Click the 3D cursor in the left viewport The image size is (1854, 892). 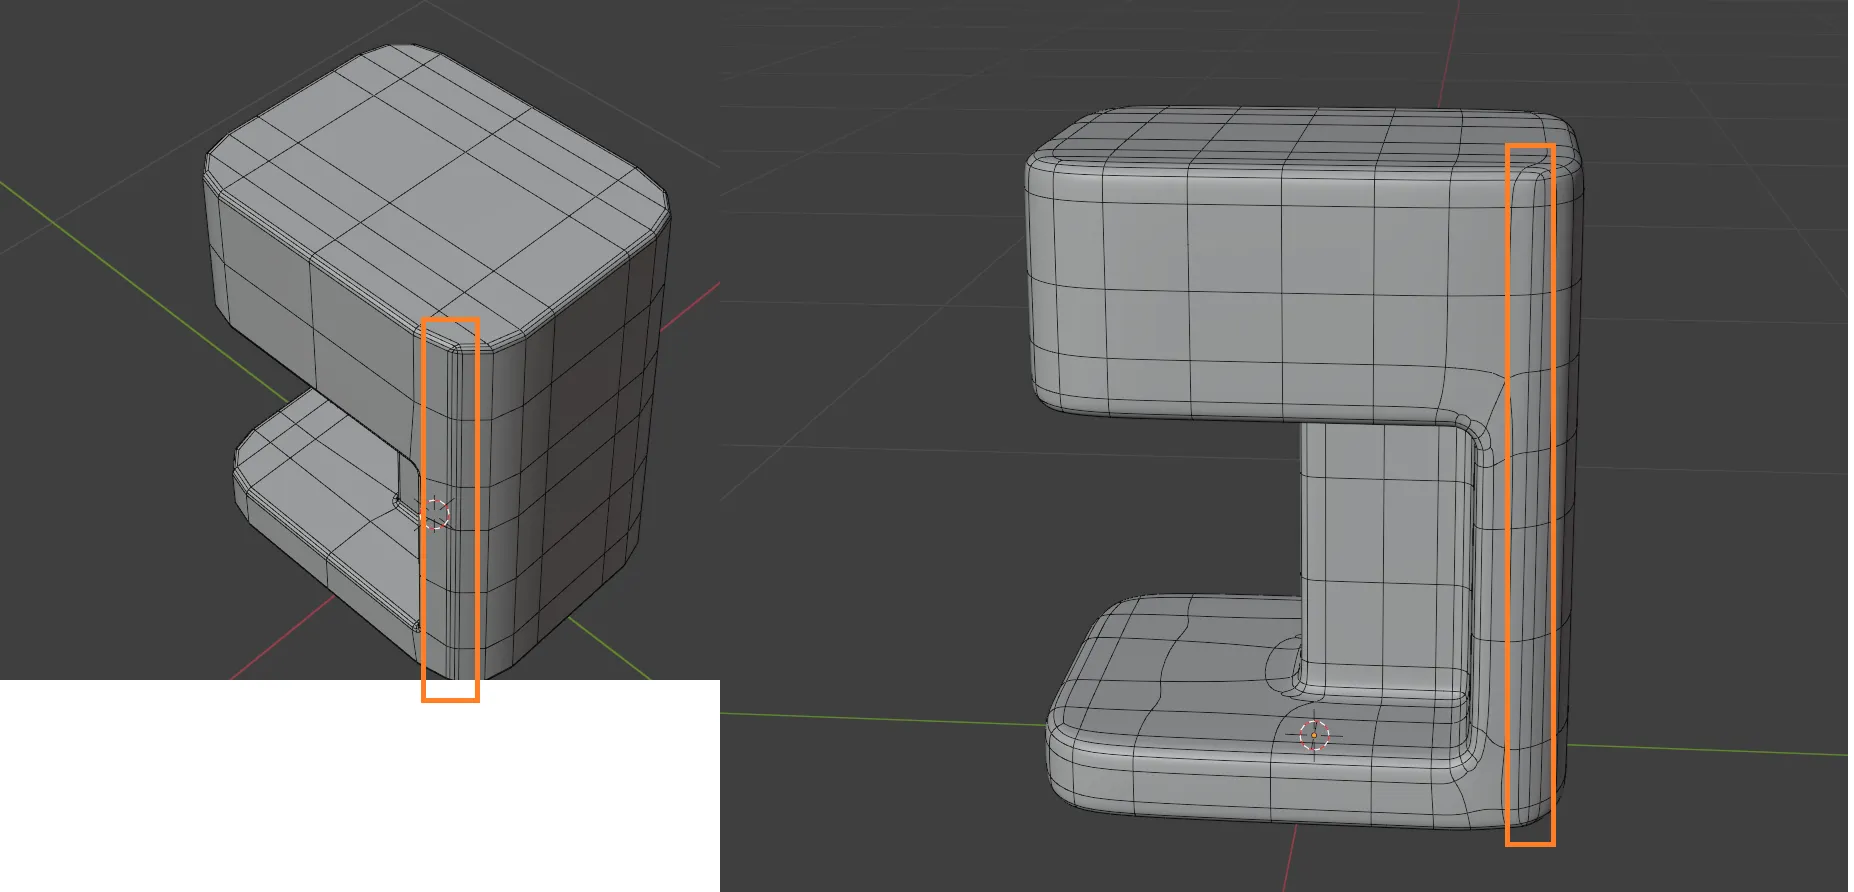coord(436,513)
